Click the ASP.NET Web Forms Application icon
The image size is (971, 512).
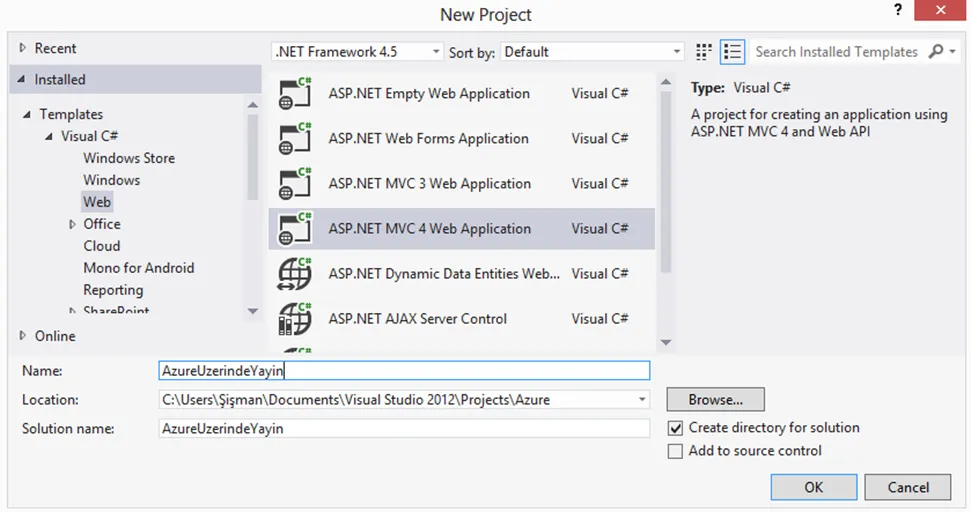pos(295,139)
